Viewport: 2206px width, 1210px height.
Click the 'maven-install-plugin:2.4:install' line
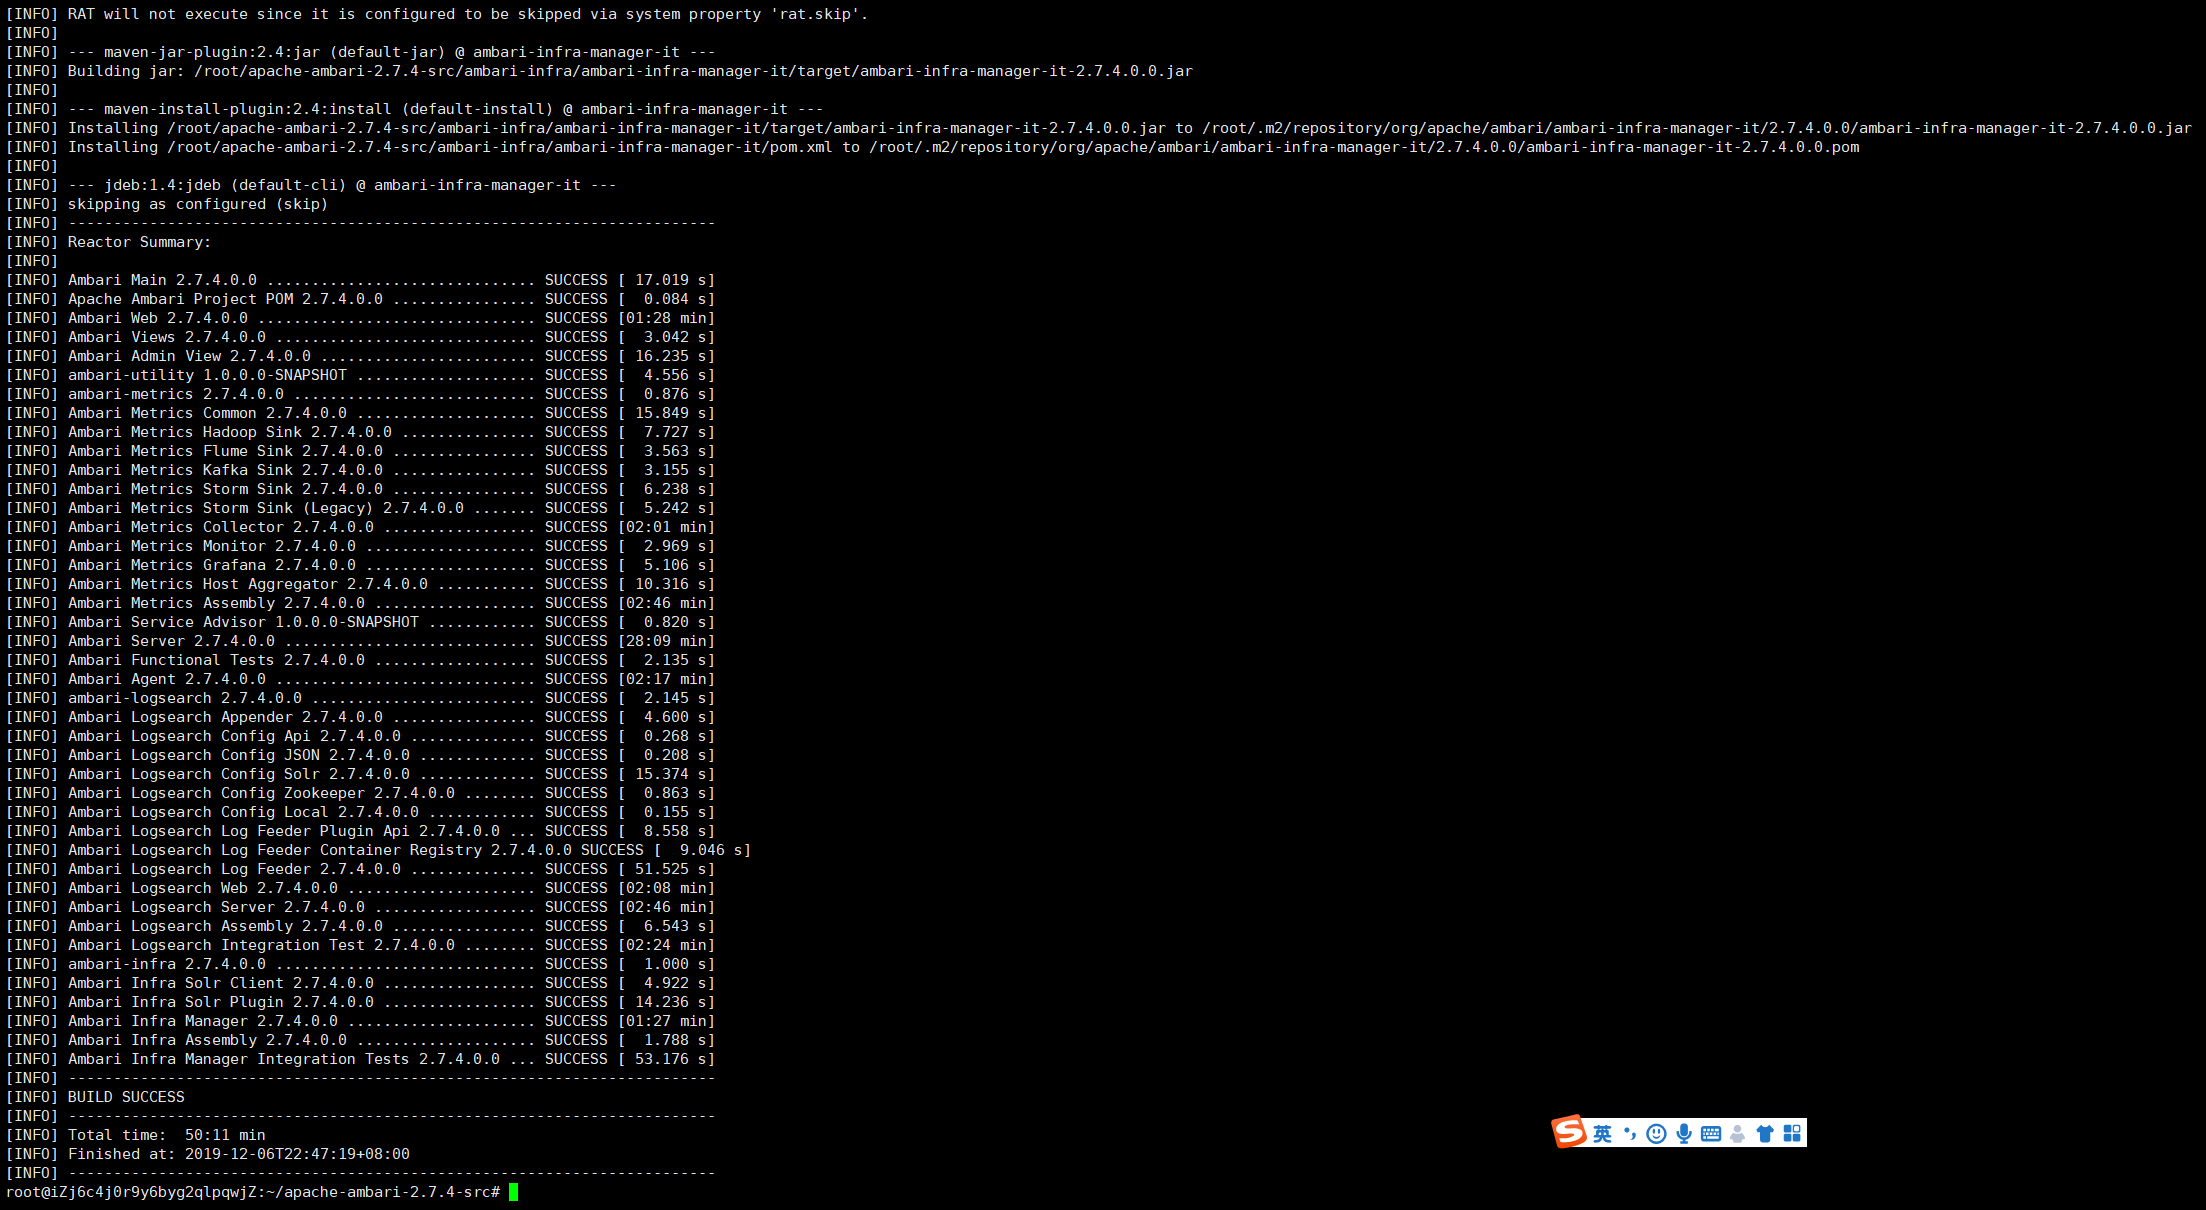(415, 109)
